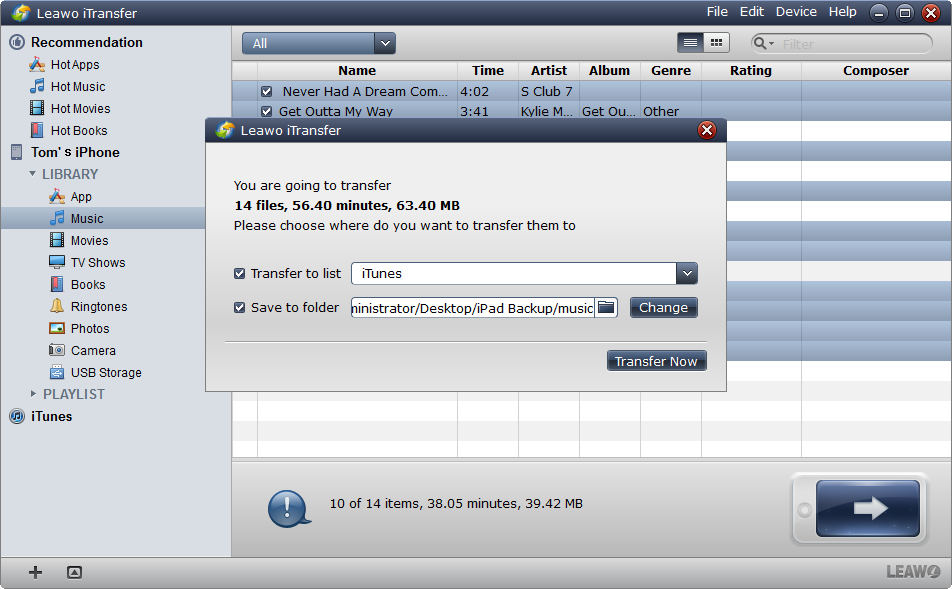Open the search filter options arrow
Screen dimensions: 952x589
[772, 44]
